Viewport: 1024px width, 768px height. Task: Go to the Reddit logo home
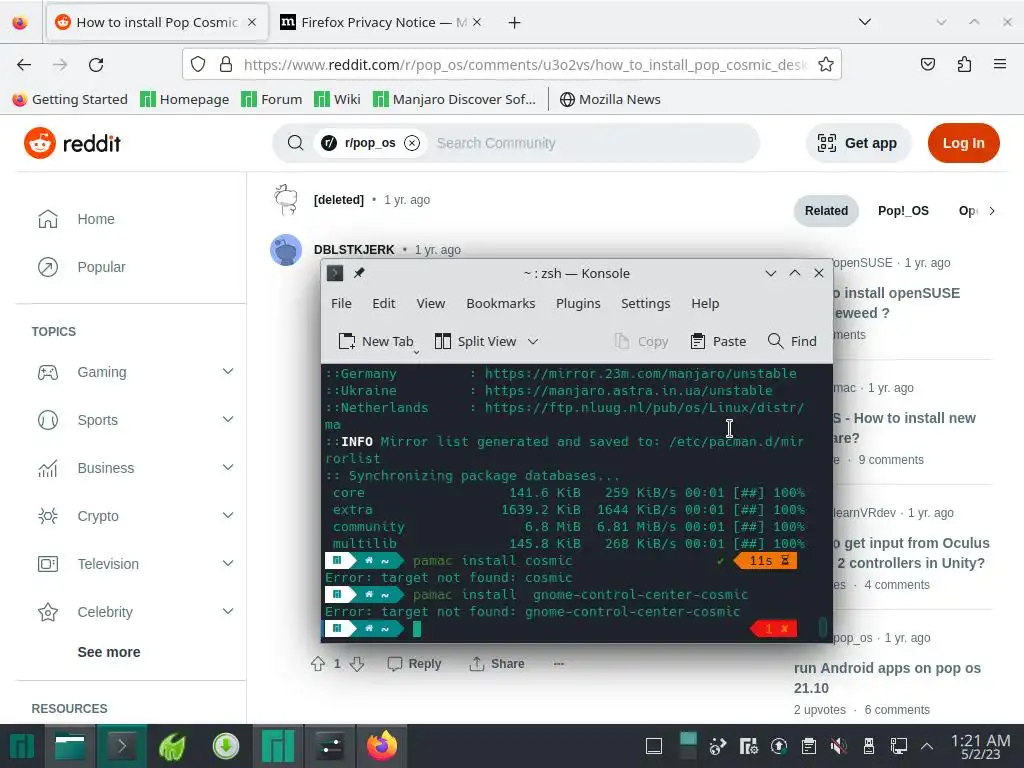[72, 143]
